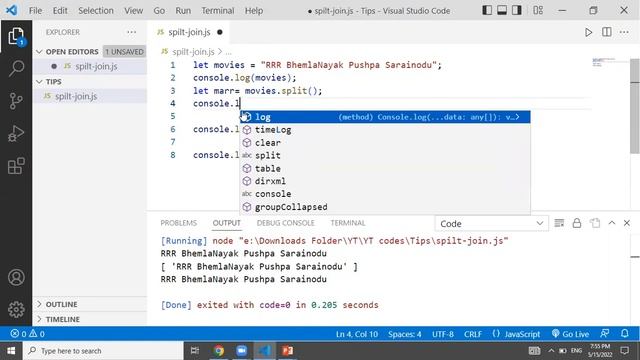The image size is (640, 360).
Task: Open the Edit menu
Action: tap(60, 11)
